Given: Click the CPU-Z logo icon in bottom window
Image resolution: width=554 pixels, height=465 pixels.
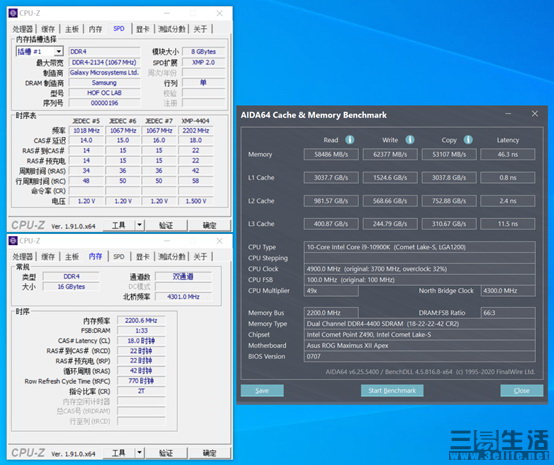Looking at the screenshot, I should pyautogui.click(x=13, y=241).
